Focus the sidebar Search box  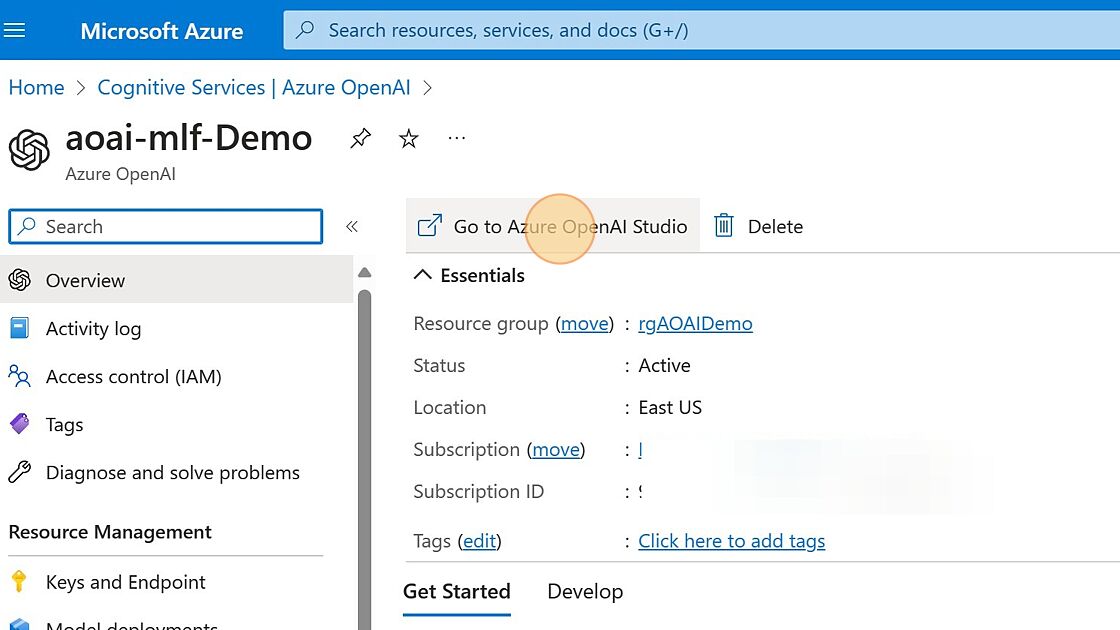coord(166,226)
